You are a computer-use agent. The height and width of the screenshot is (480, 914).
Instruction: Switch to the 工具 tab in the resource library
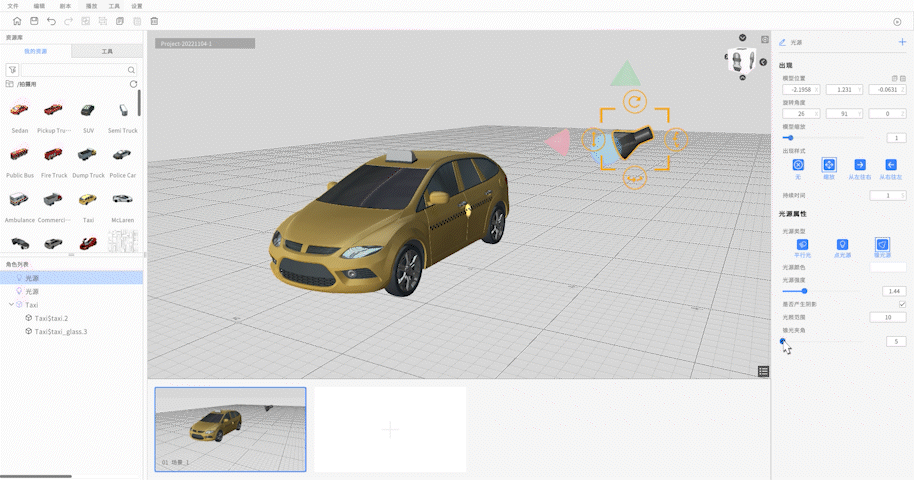coord(107,51)
